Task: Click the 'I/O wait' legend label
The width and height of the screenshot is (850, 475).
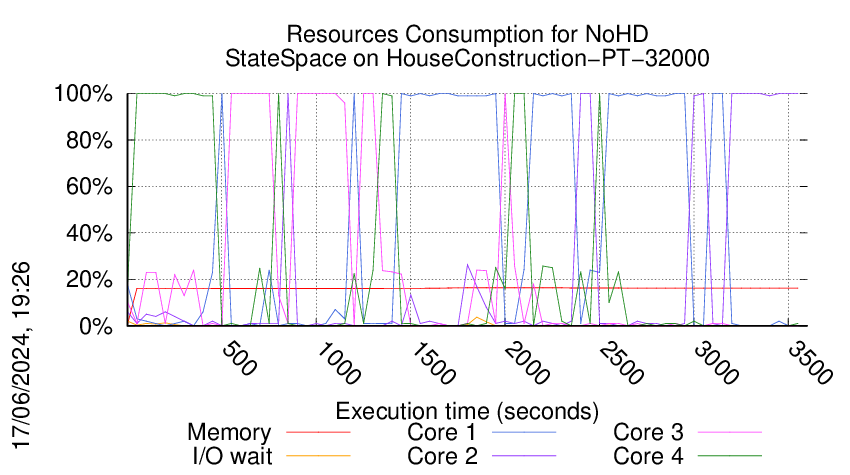Action: 233,456
